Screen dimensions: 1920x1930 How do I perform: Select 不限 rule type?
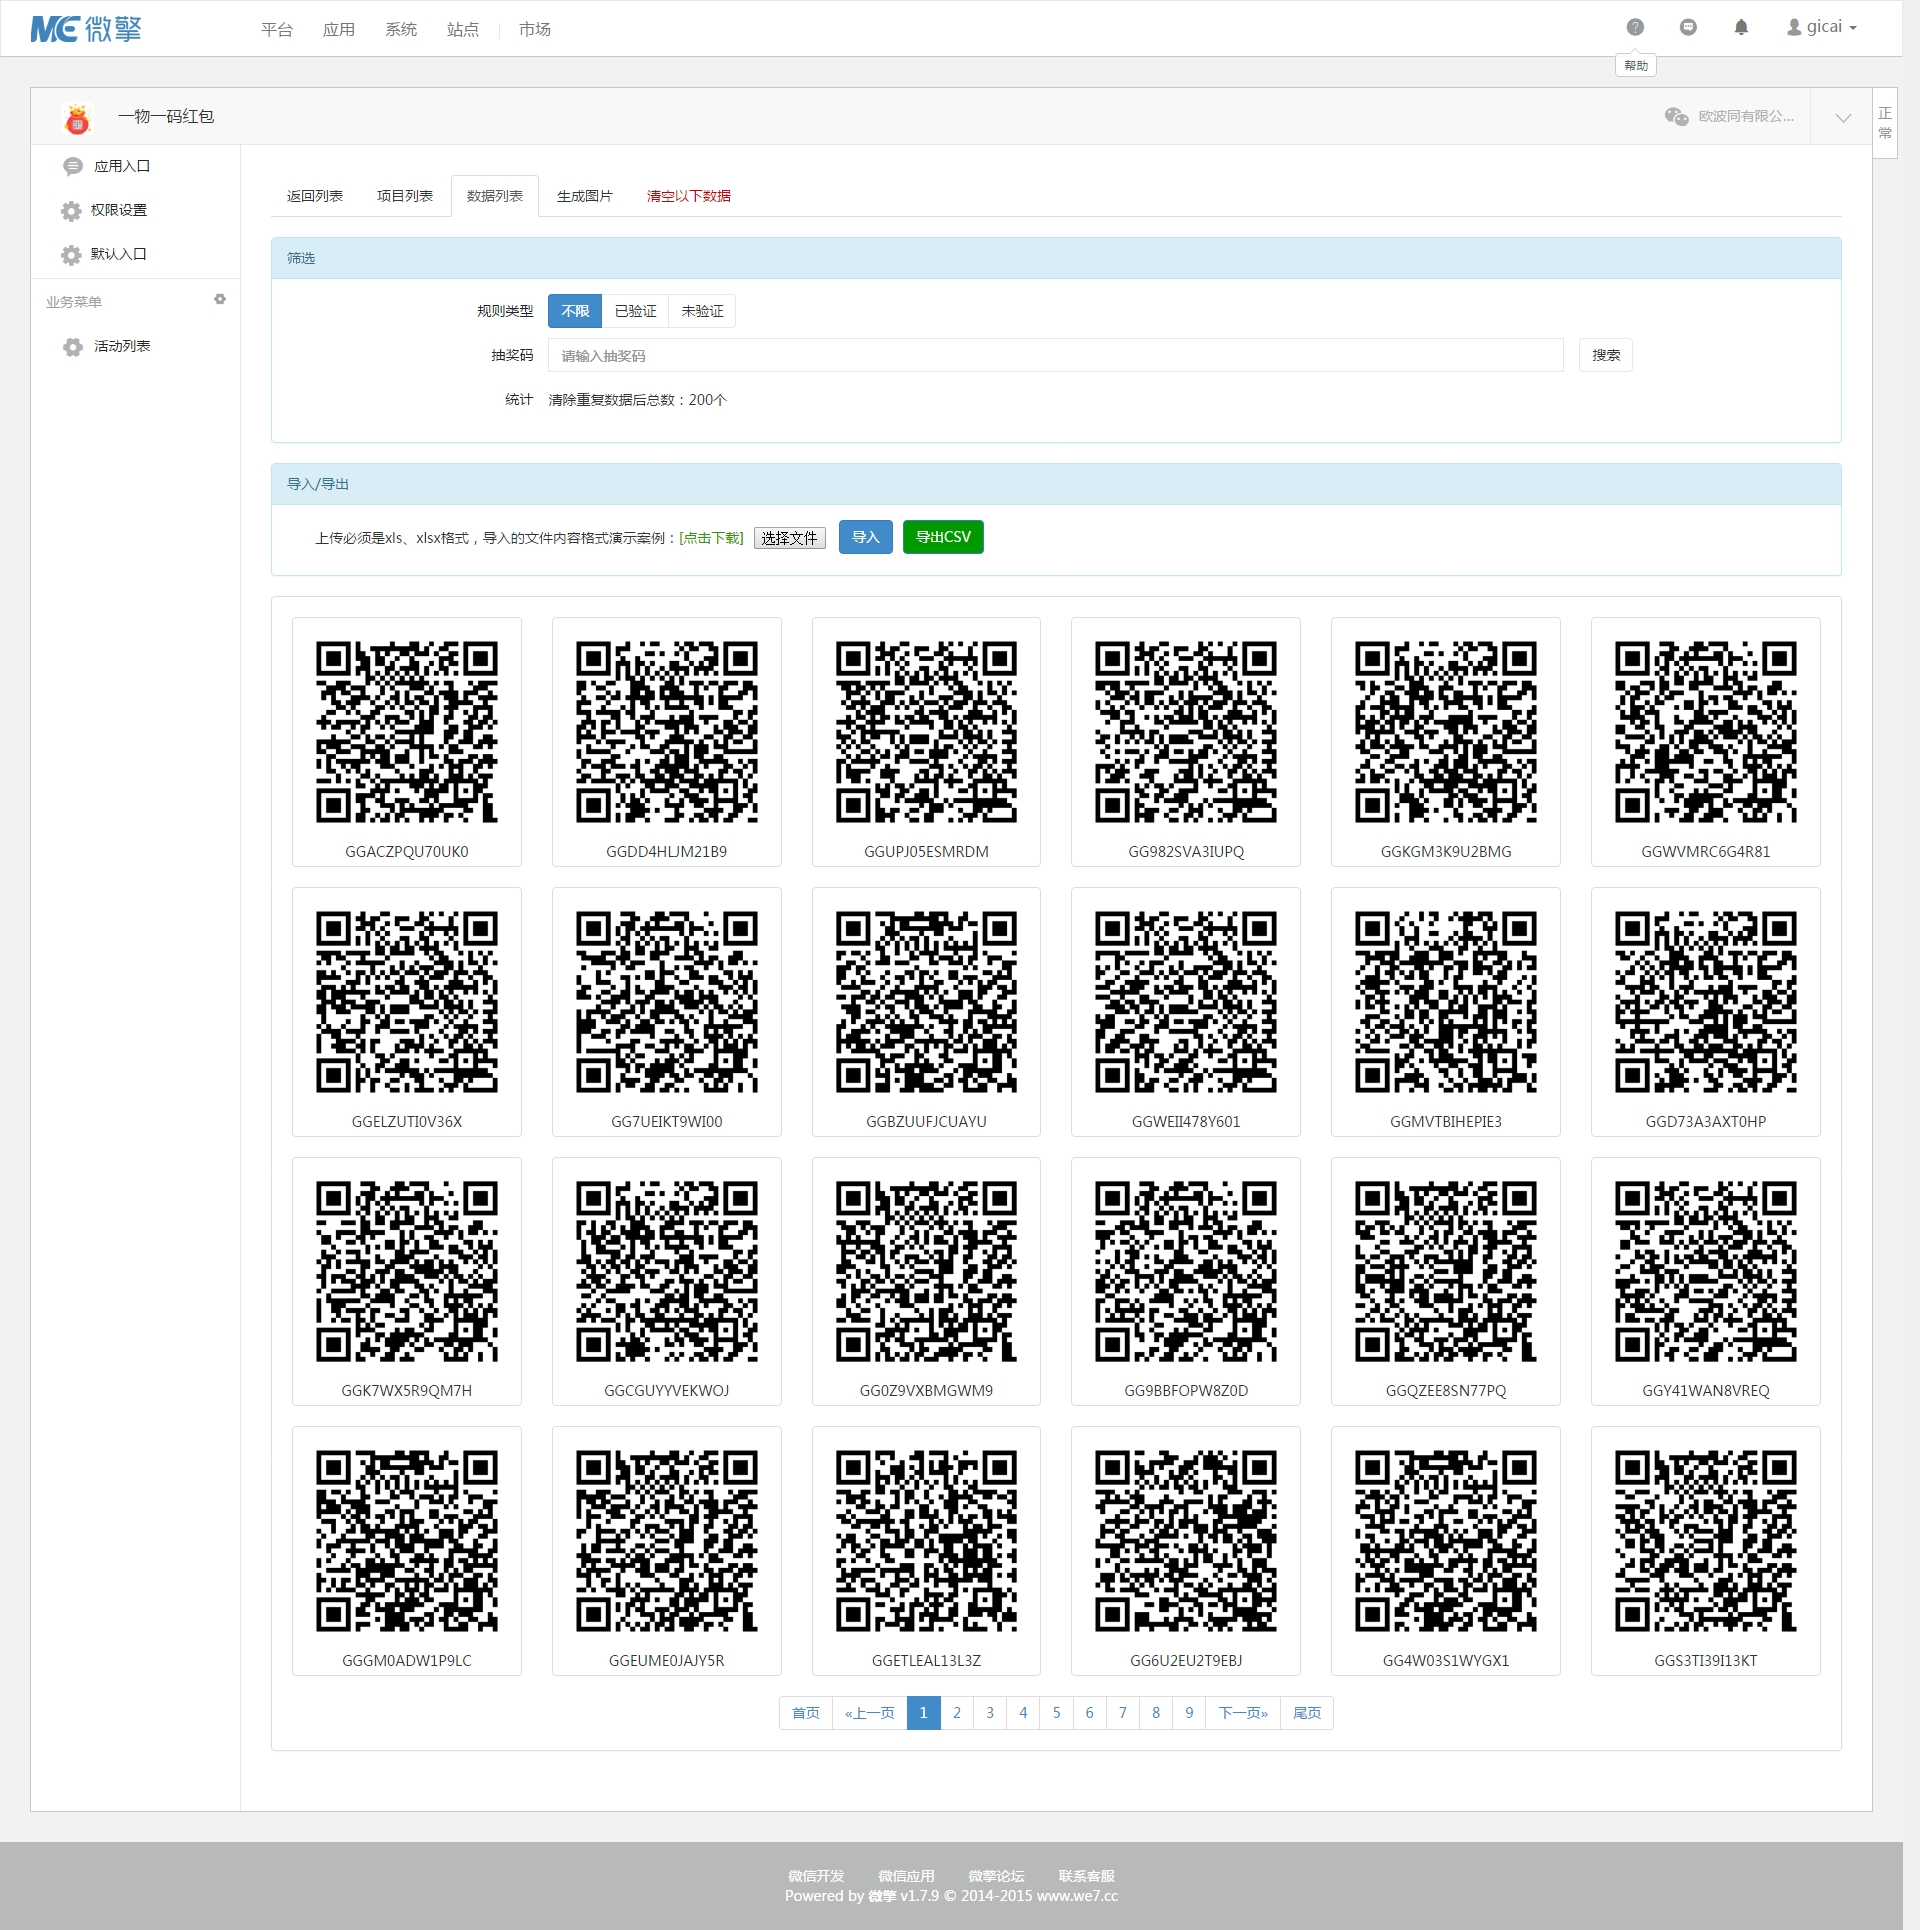tap(575, 311)
